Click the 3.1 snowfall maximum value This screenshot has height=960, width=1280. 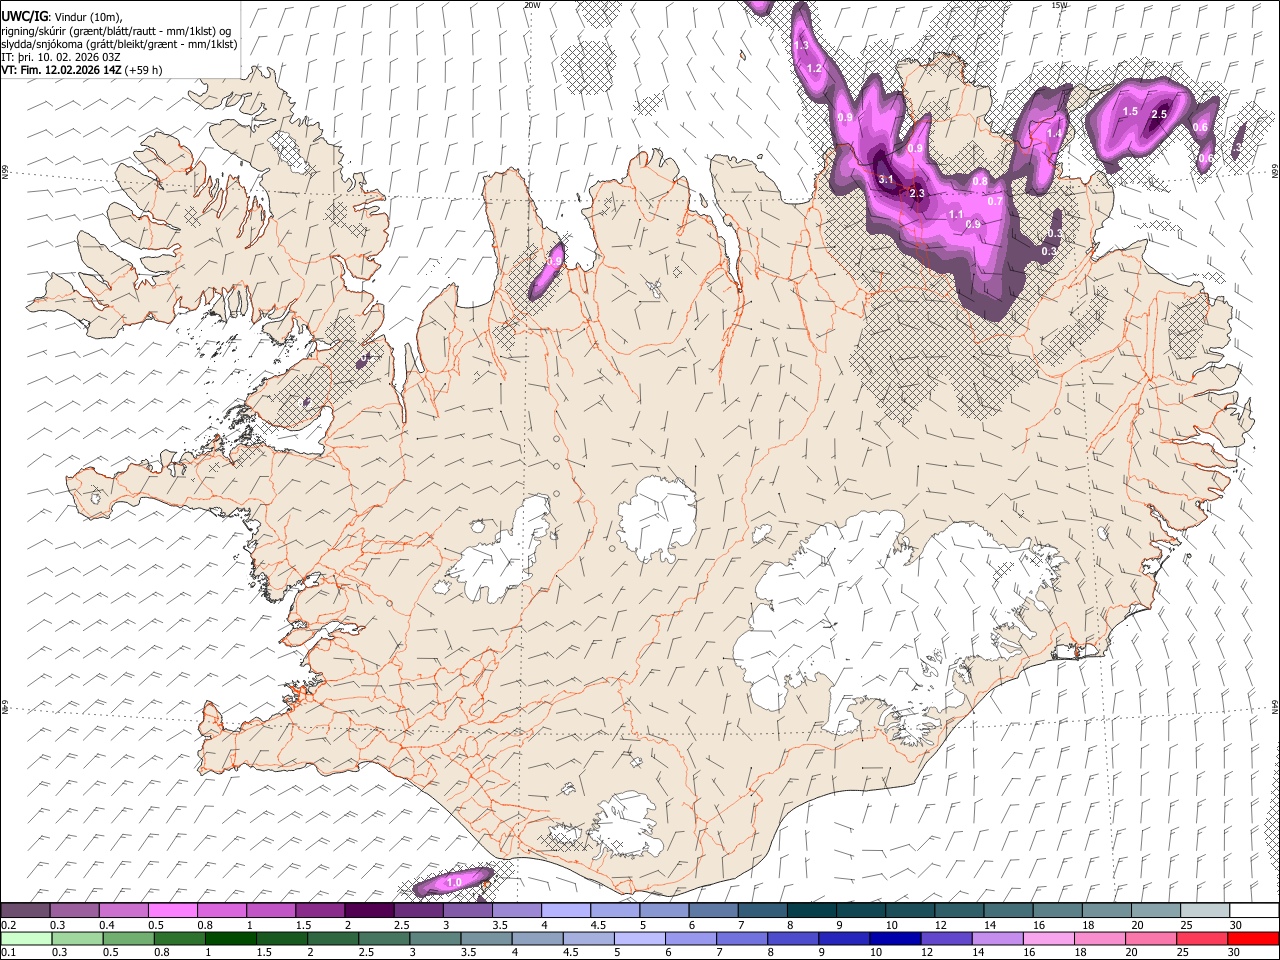(x=885, y=180)
